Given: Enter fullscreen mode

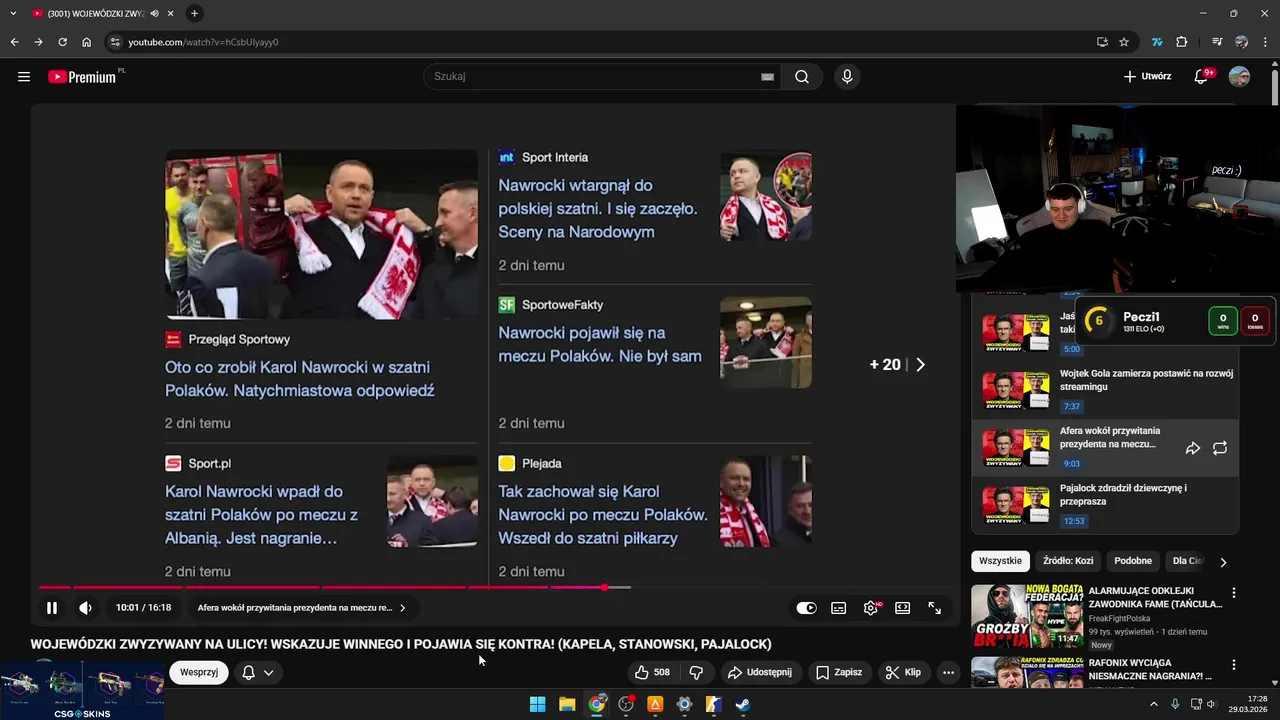Looking at the screenshot, I should pos(935,607).
